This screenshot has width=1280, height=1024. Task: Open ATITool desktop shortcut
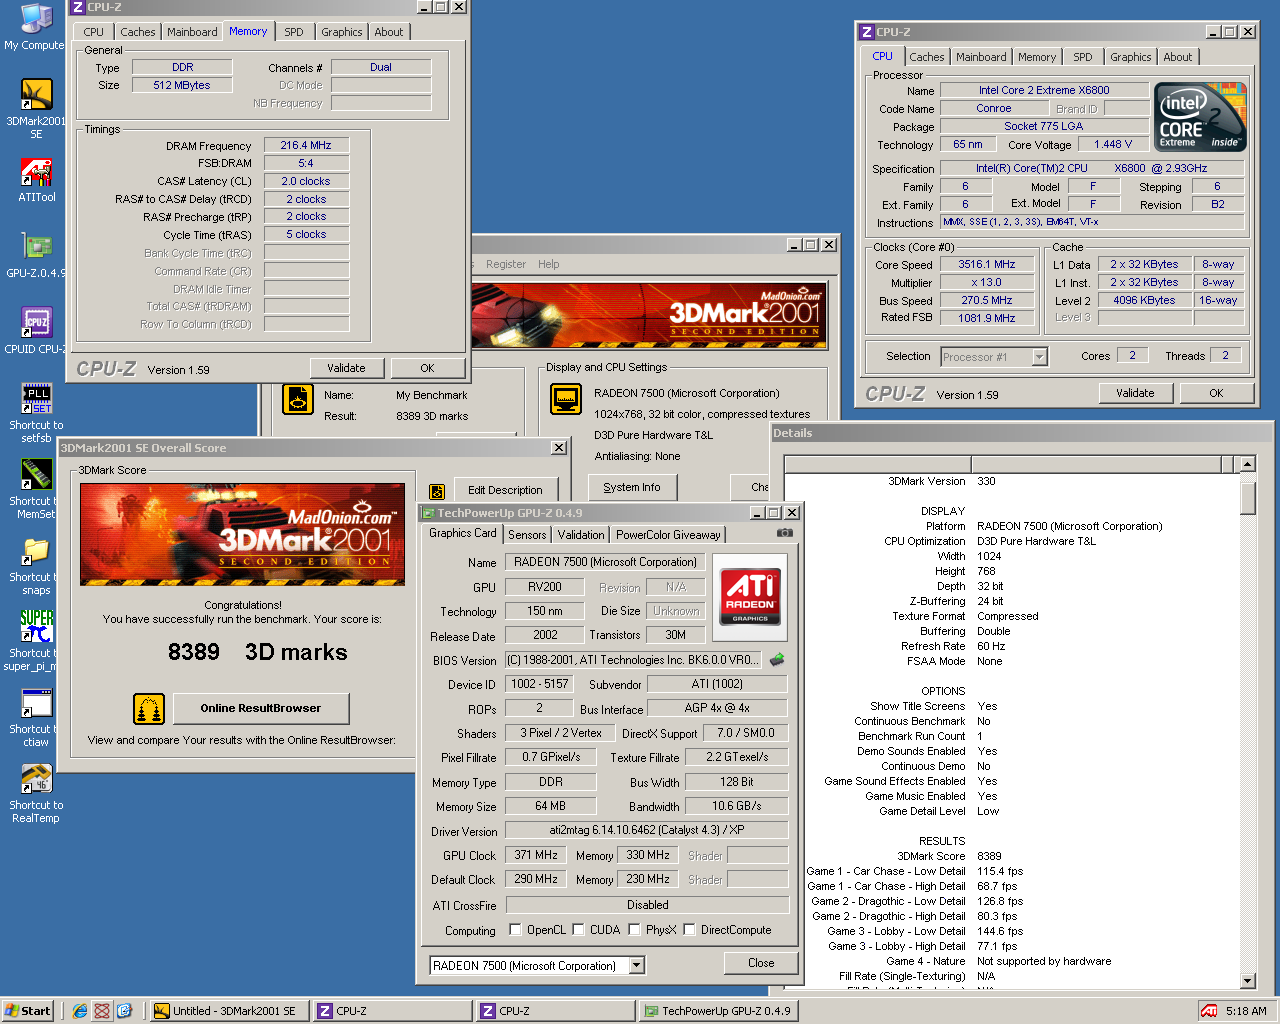pos(36,180)
